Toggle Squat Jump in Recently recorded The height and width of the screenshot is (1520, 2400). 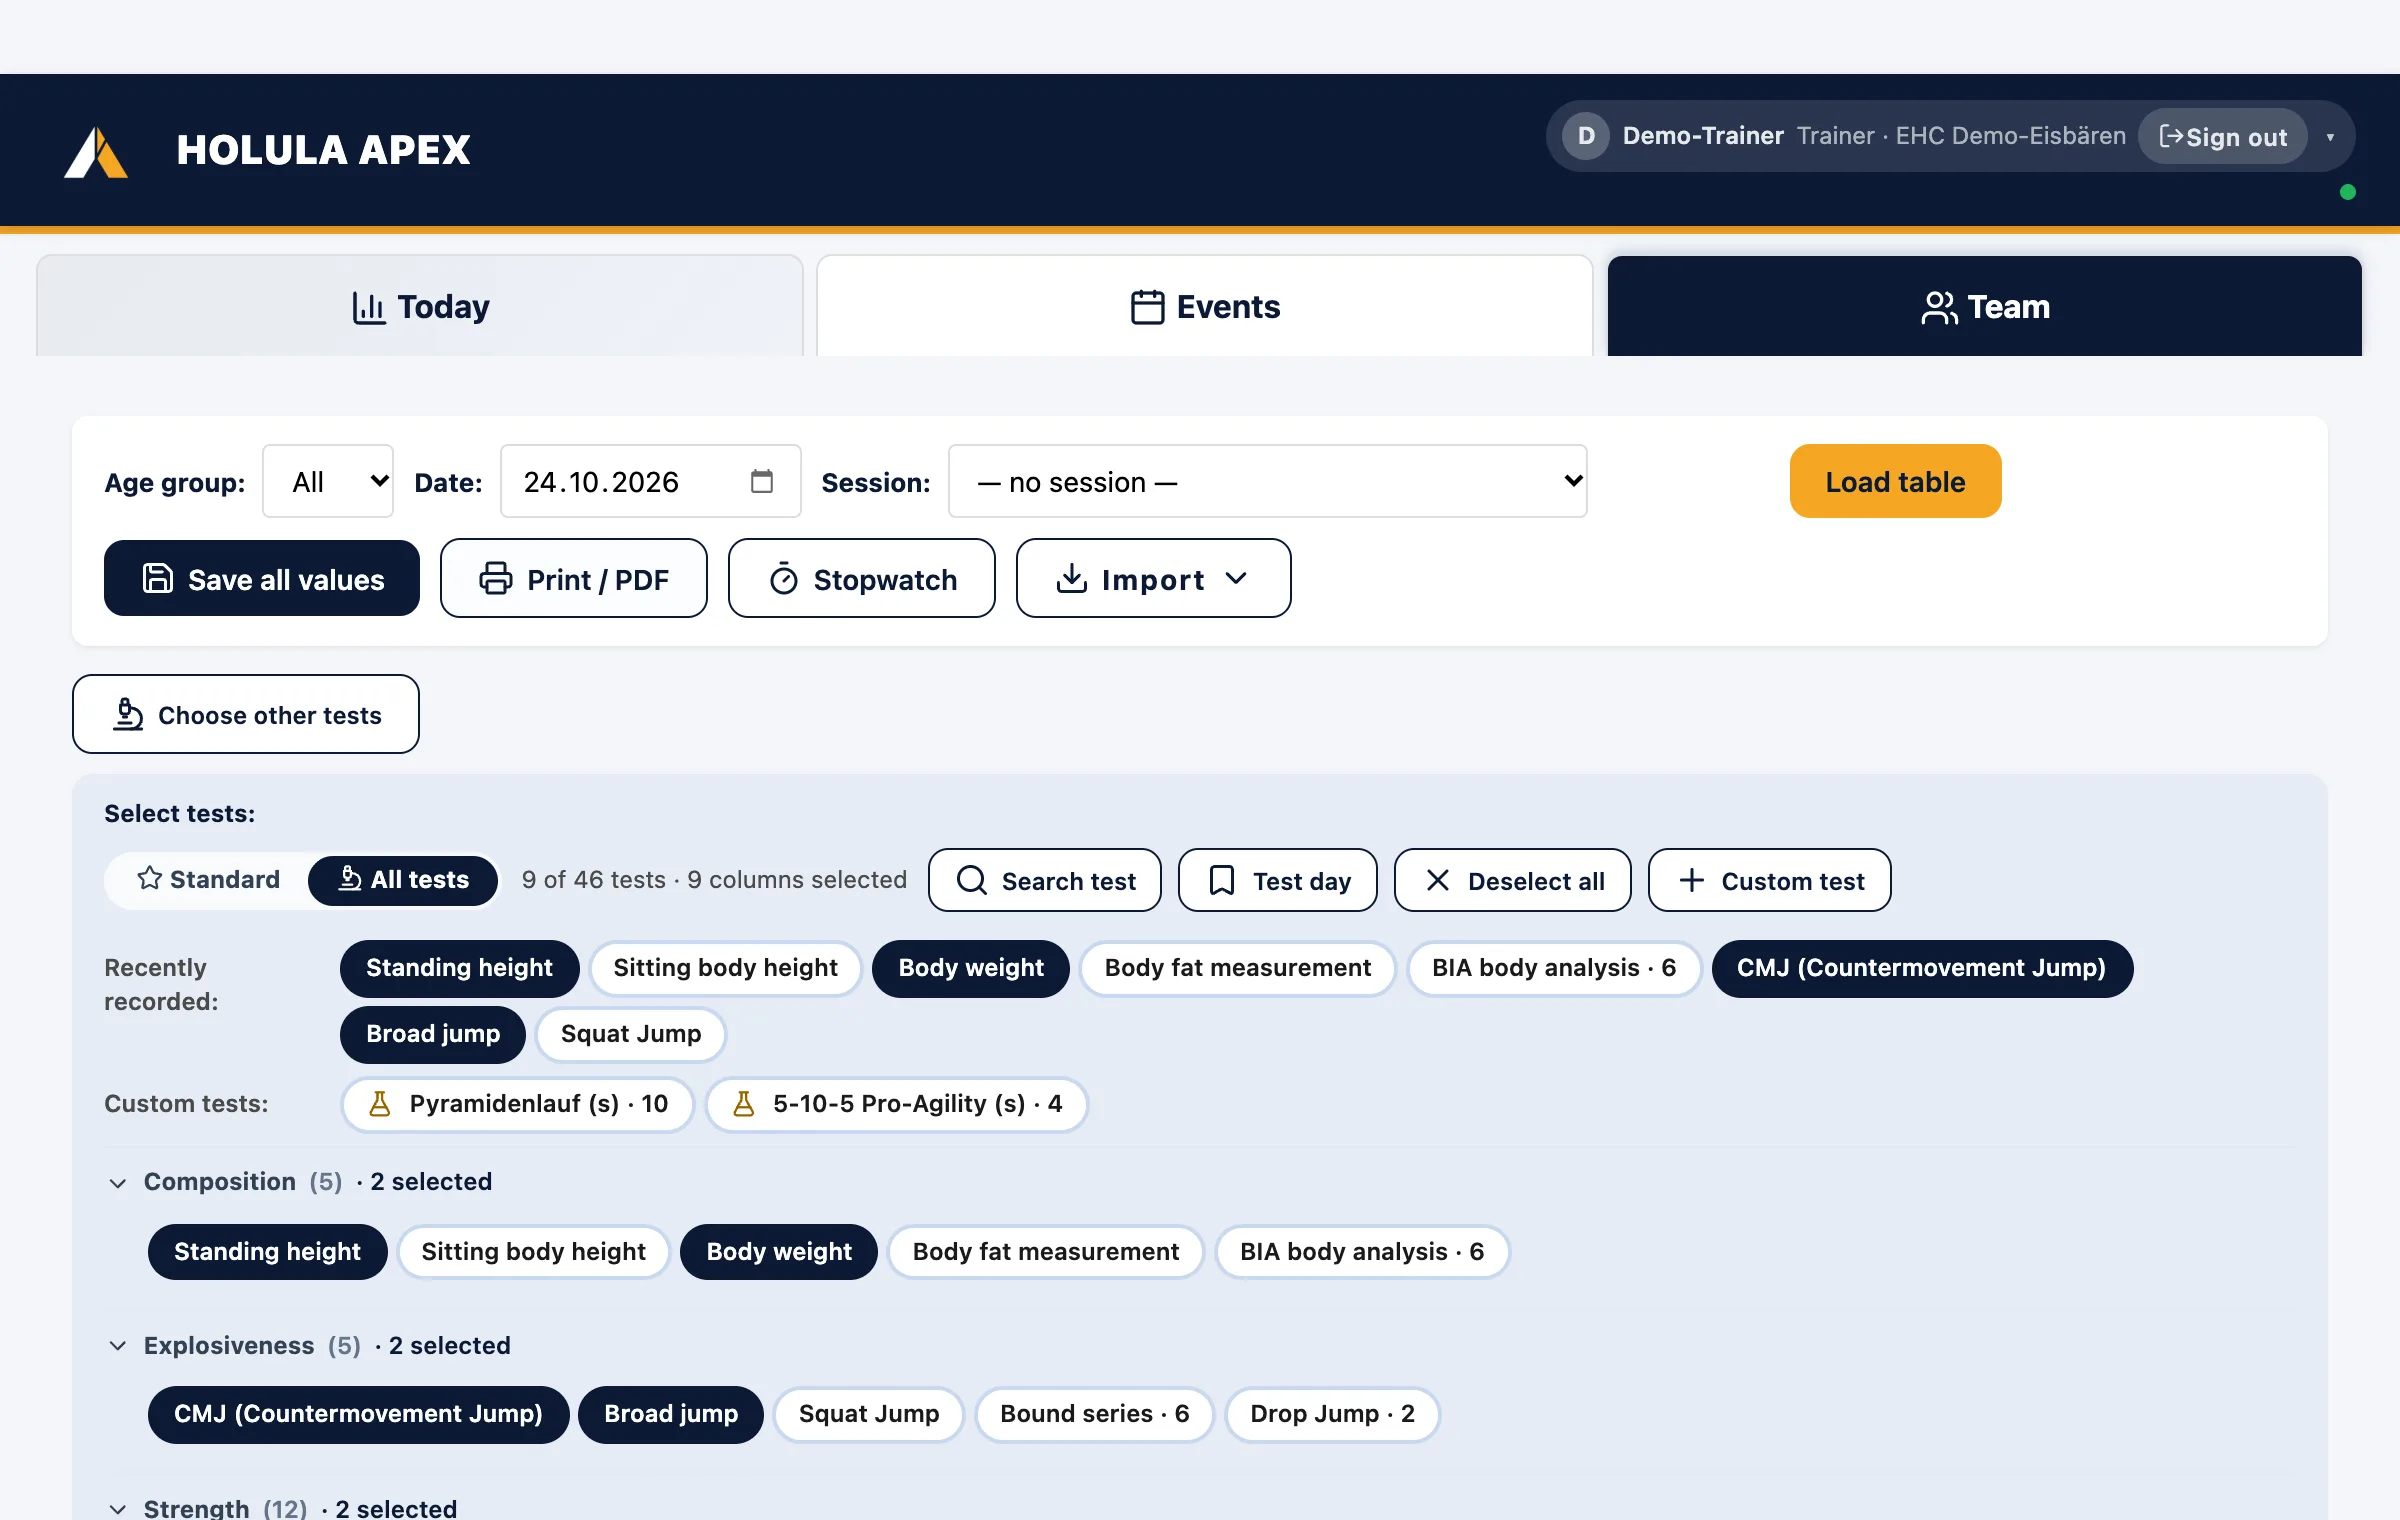(x=631, y=1034)
